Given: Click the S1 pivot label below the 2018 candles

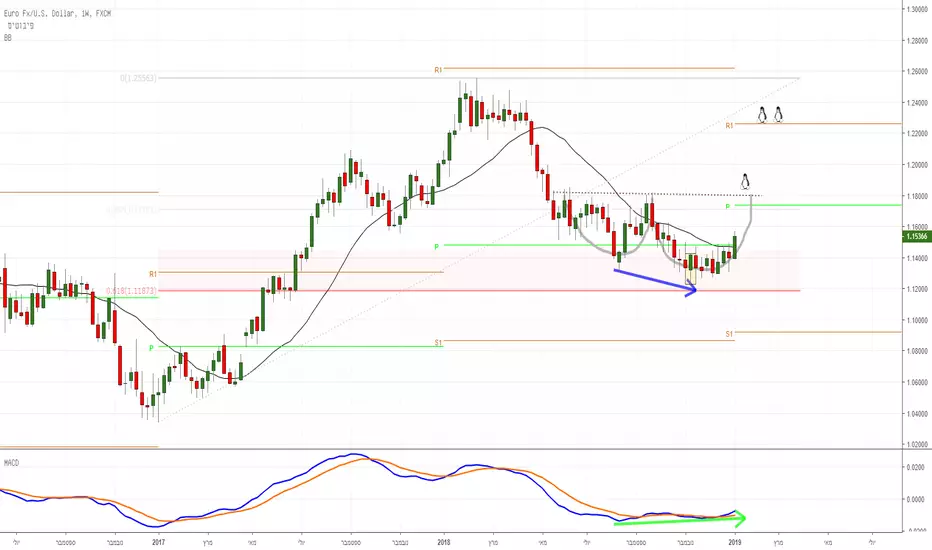Looking at the screenshot, I should coord(438,342).
